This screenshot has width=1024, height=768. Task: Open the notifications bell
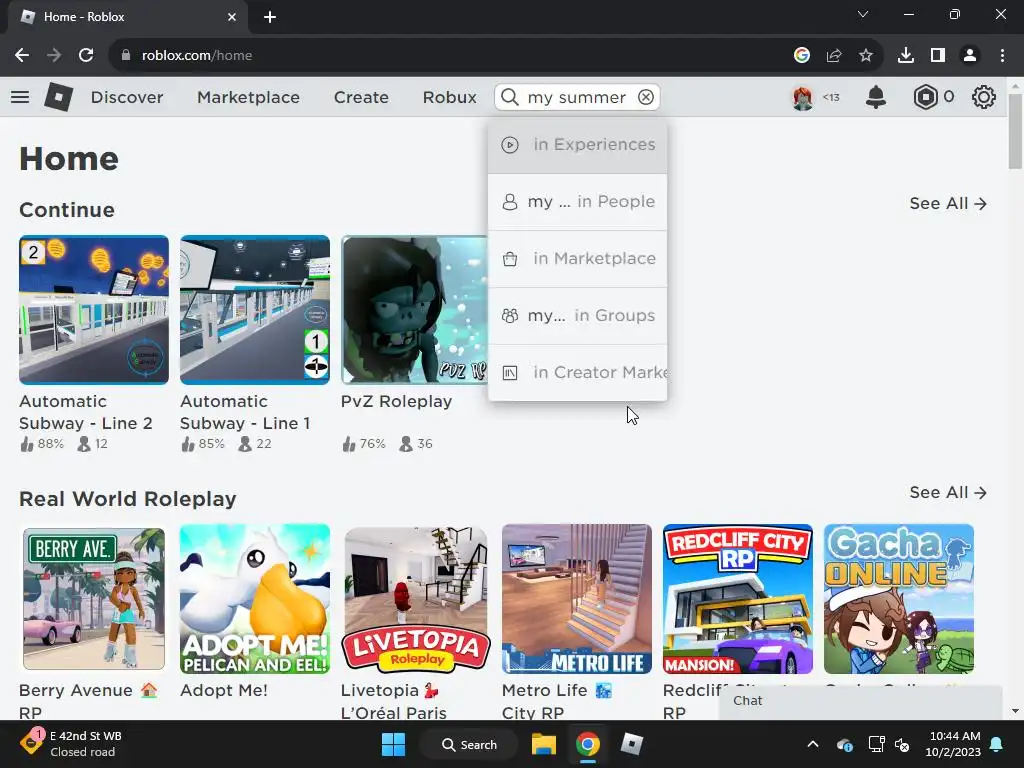pos(876,97)
